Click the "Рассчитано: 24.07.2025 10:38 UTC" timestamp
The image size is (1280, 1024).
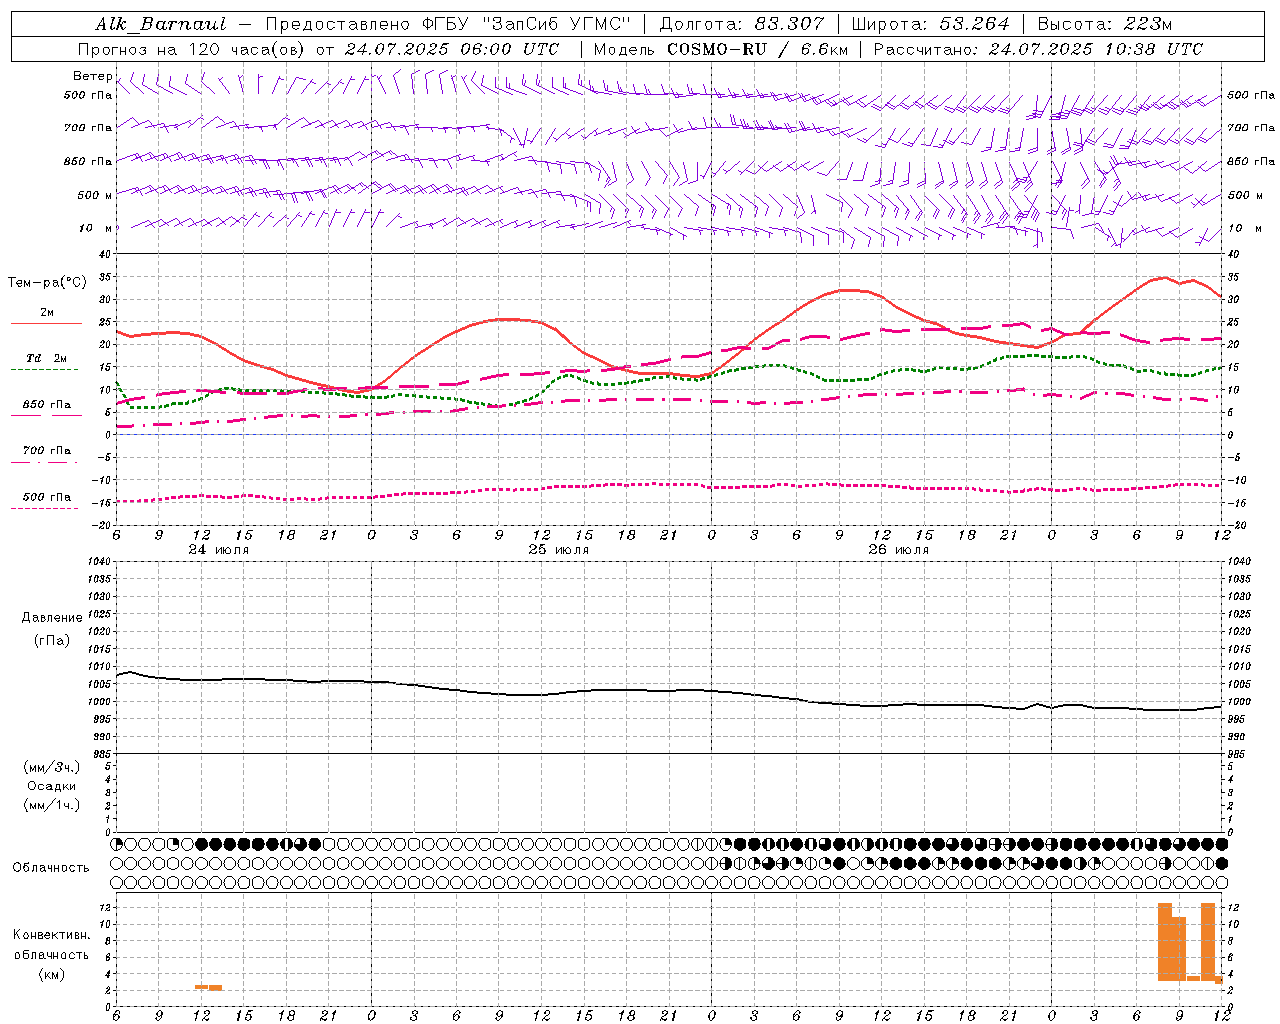click(x=1038, y=49)
